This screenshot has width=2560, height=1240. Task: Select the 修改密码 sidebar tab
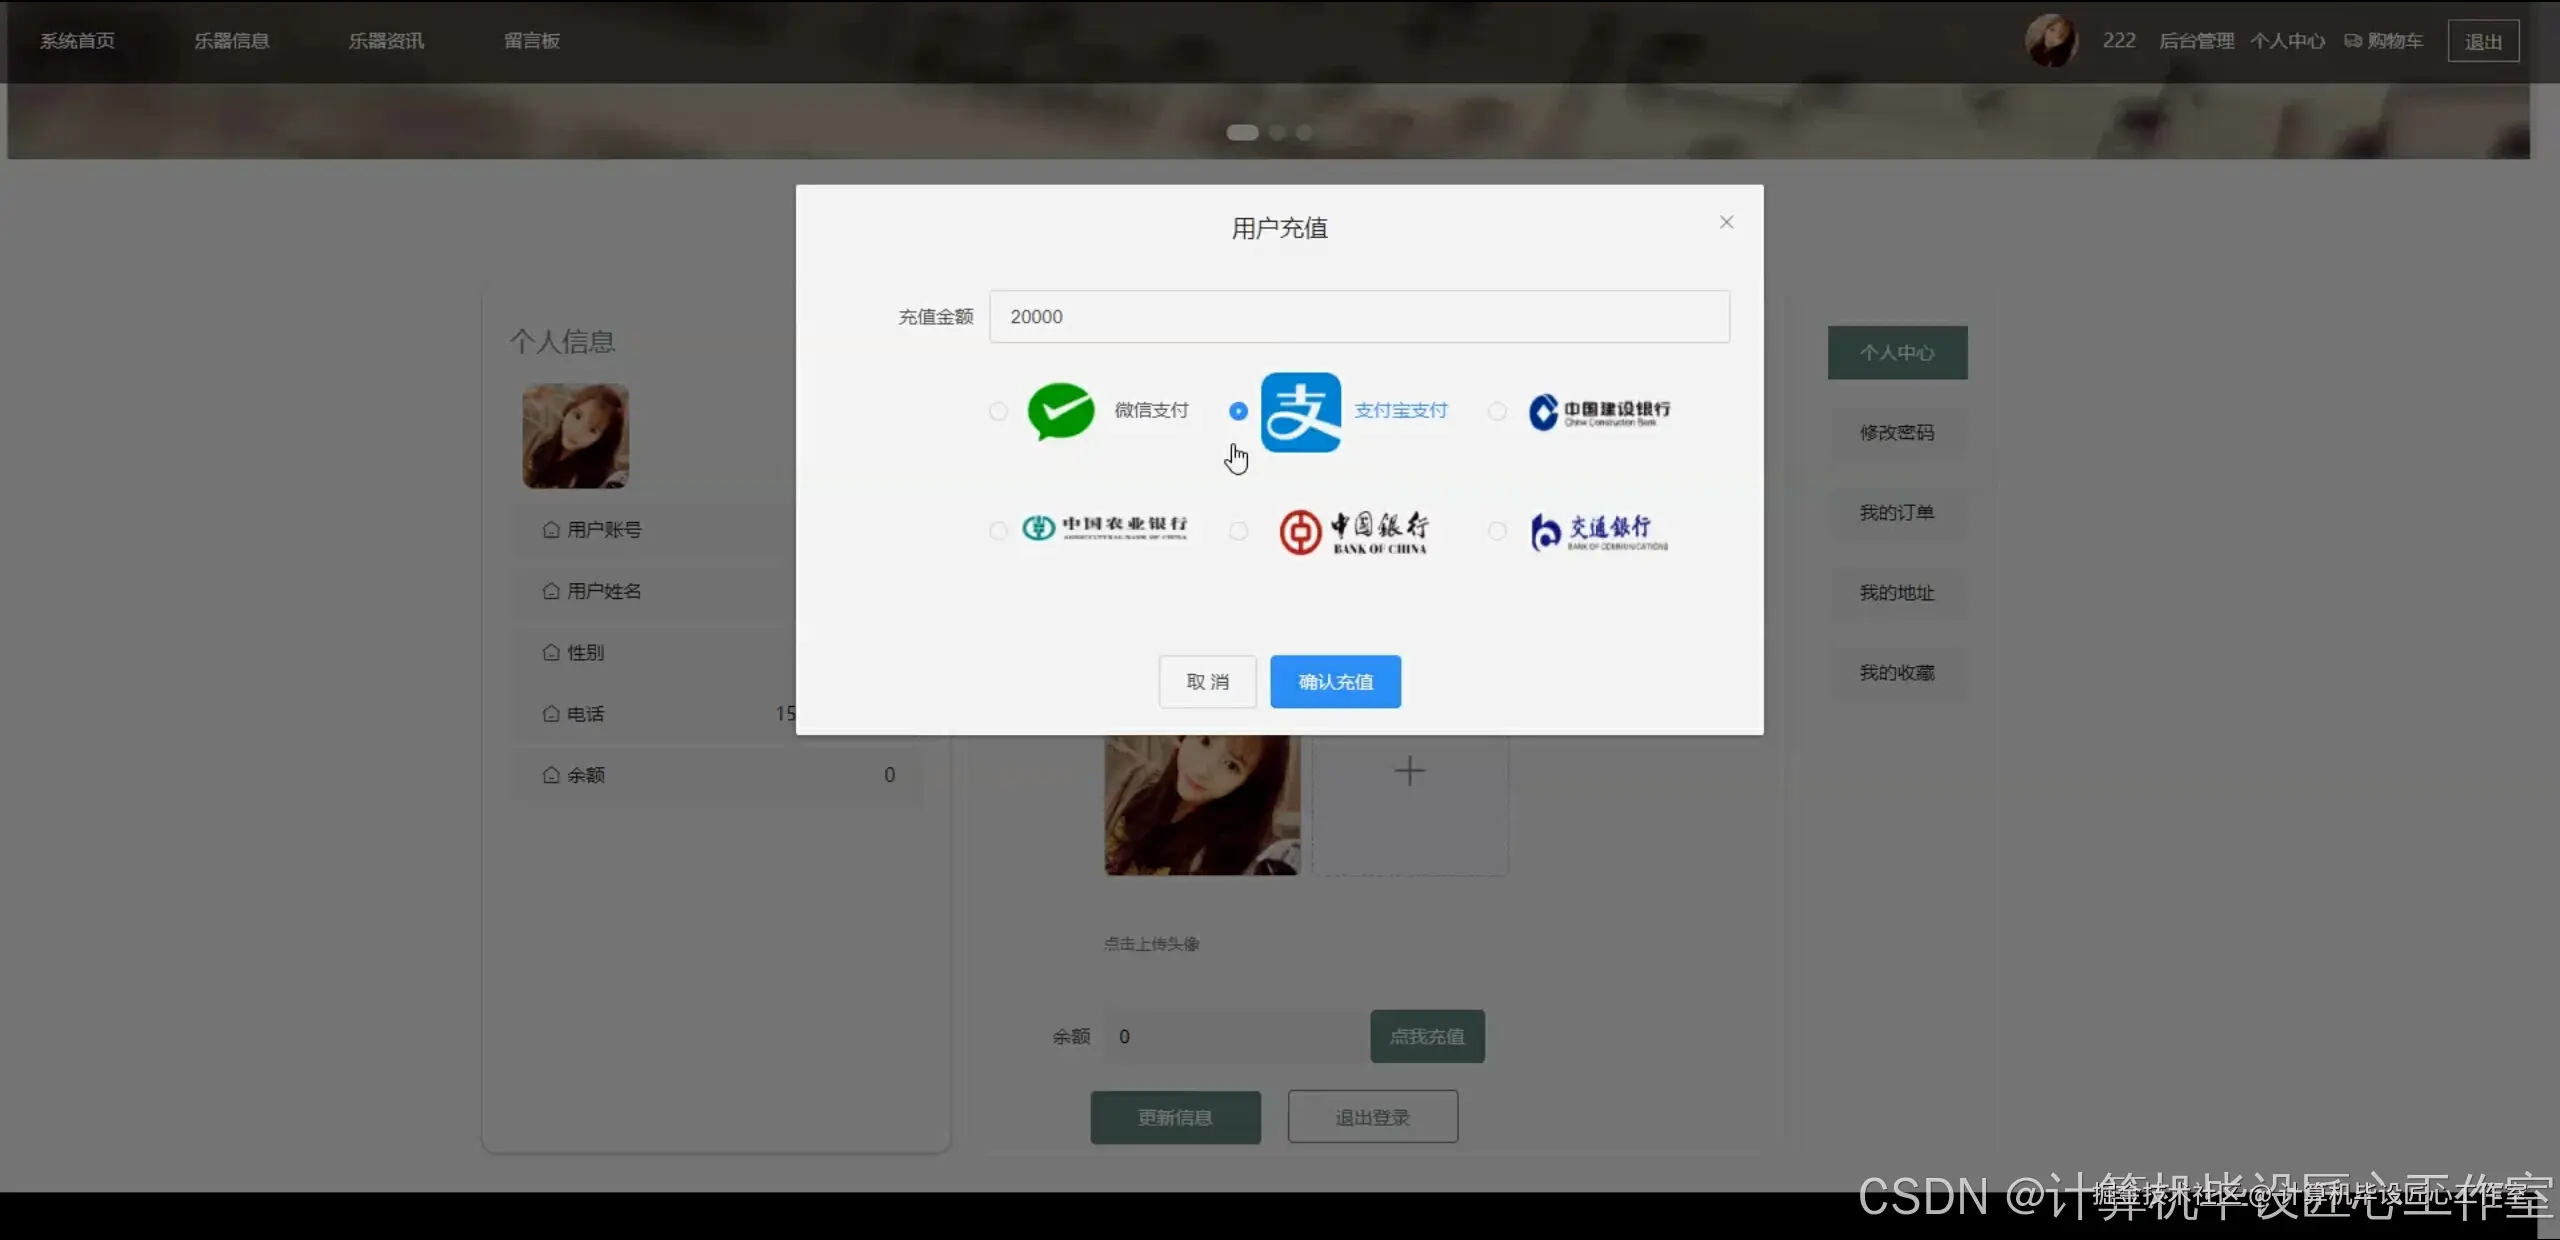coord(1897,433)
